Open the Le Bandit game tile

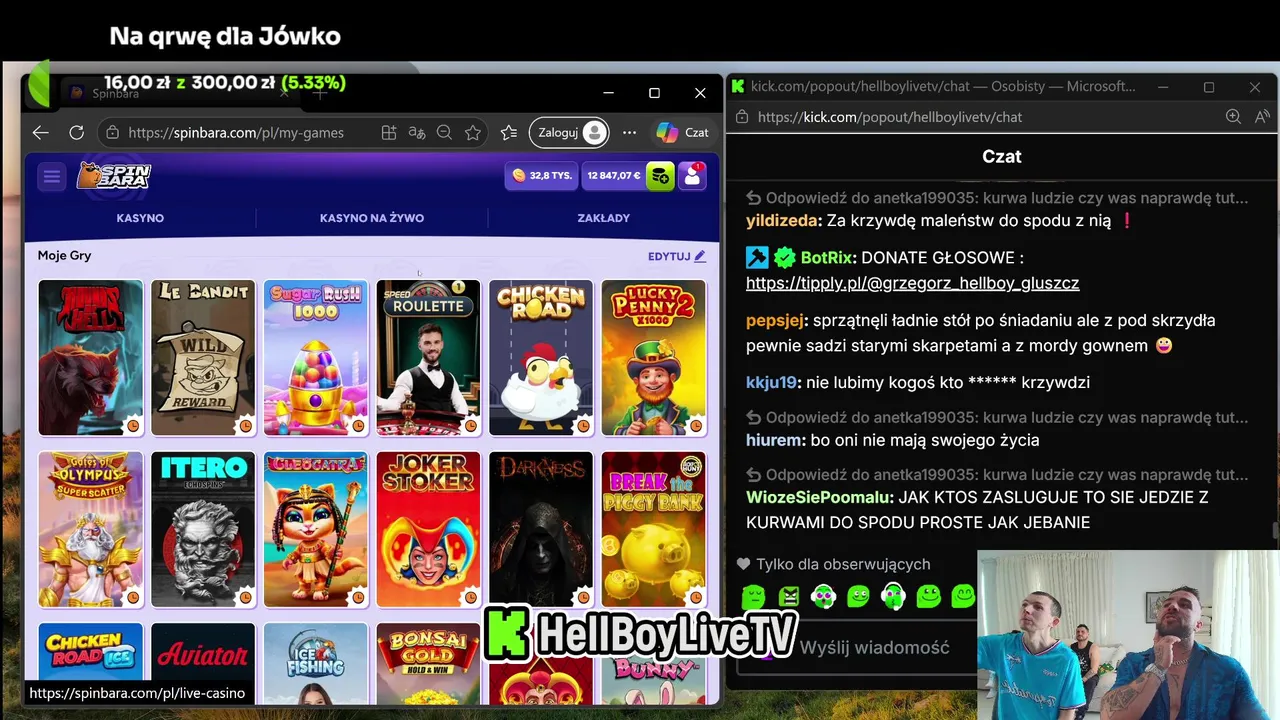(x=203, y=358)
